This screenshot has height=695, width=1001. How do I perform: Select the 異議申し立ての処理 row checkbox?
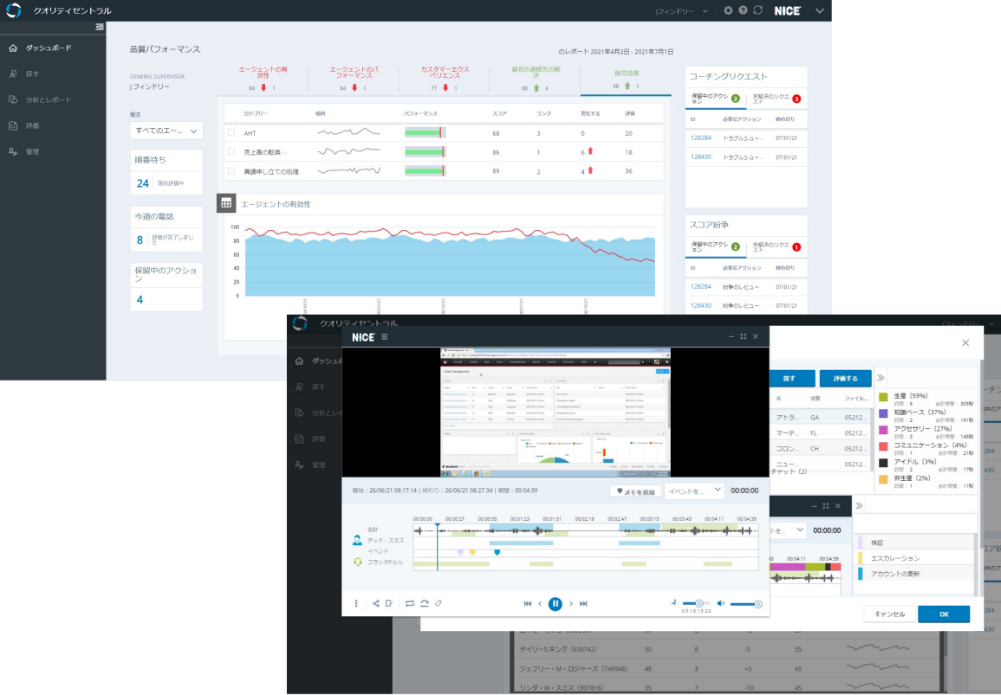(x=232, y=171)
